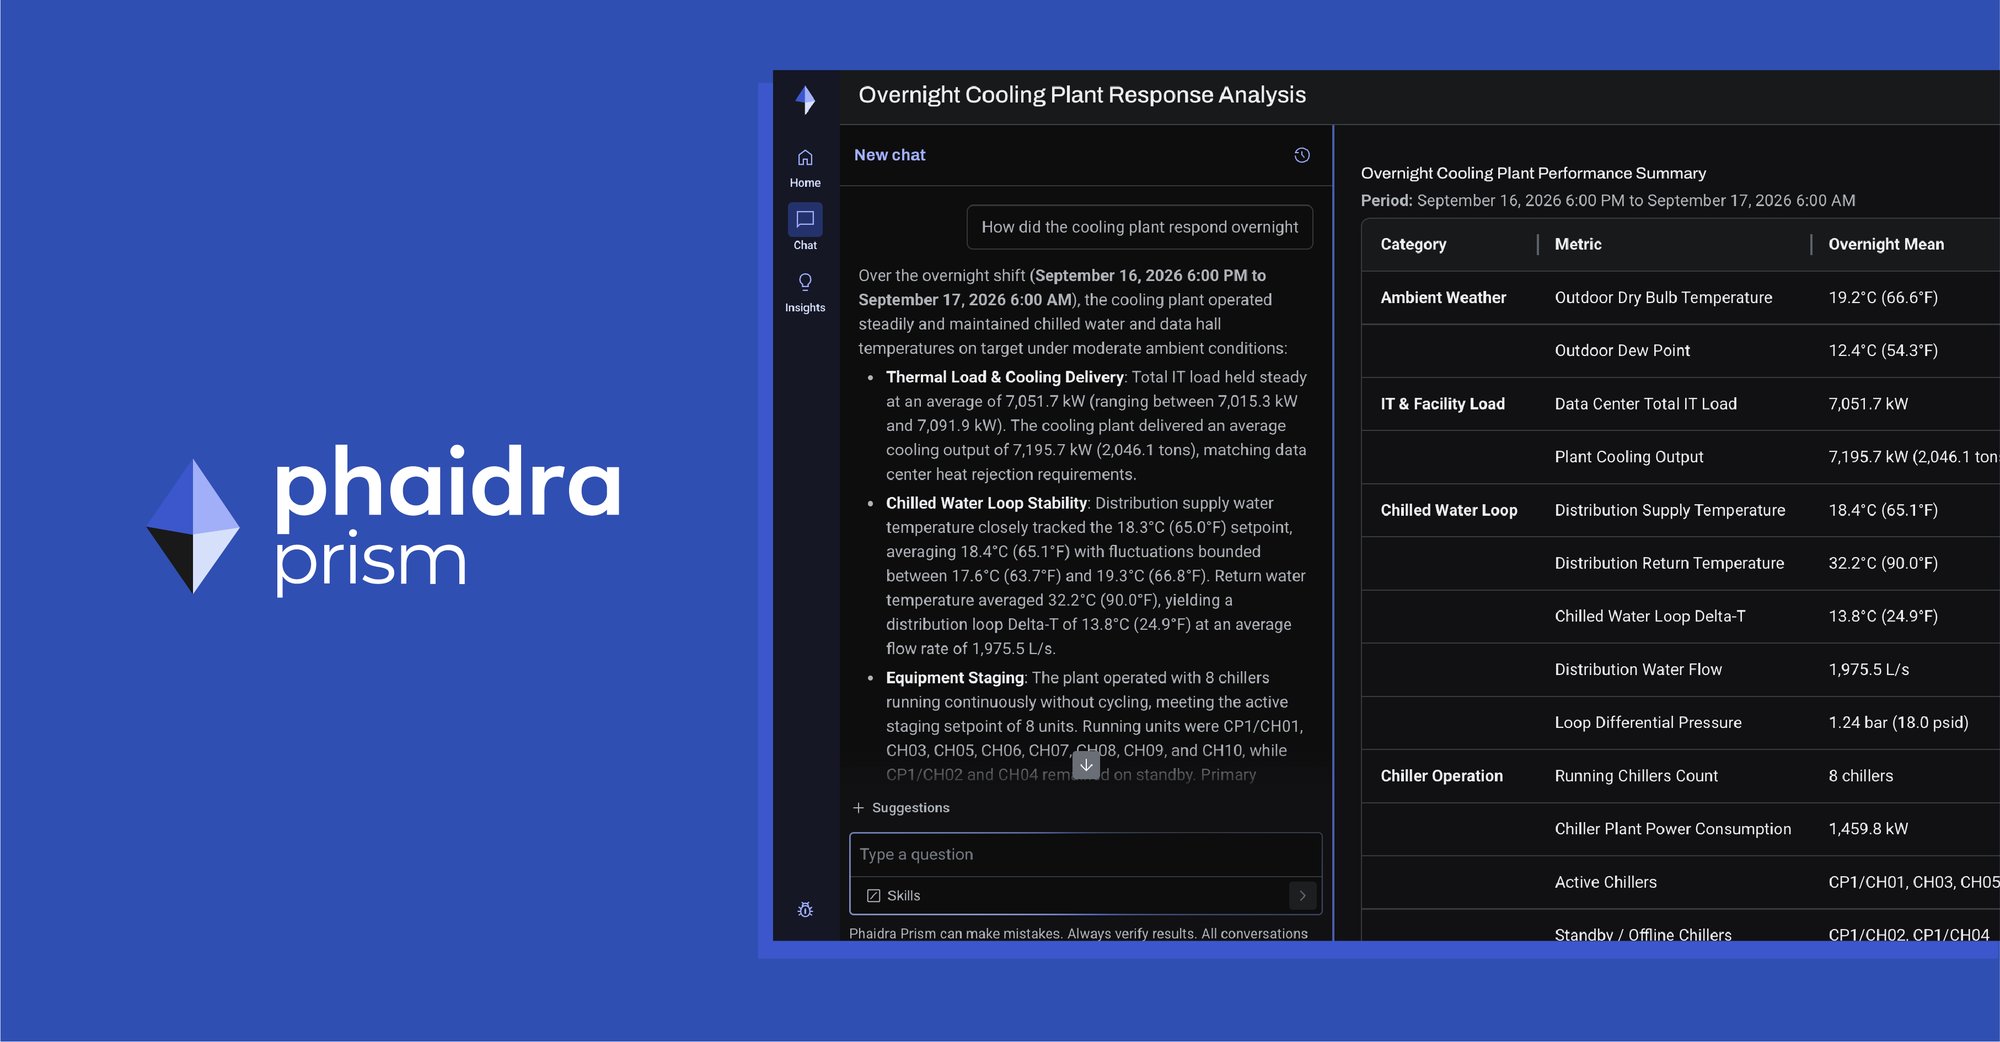The height and width of the screenshot is (1042, 2000).
Task: Select the user message about the cooling plant overnight
Action: (1140, 227)
